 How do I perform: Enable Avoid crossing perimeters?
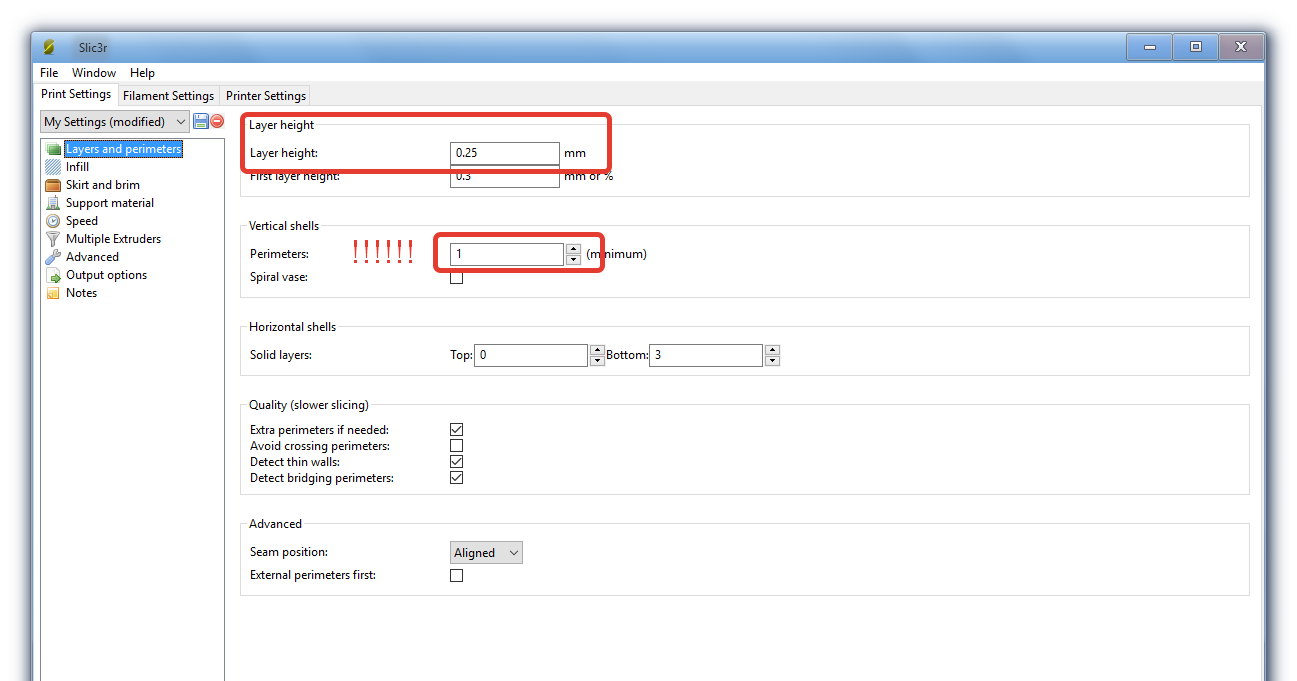pyautogui.click(x=457, y=446)
